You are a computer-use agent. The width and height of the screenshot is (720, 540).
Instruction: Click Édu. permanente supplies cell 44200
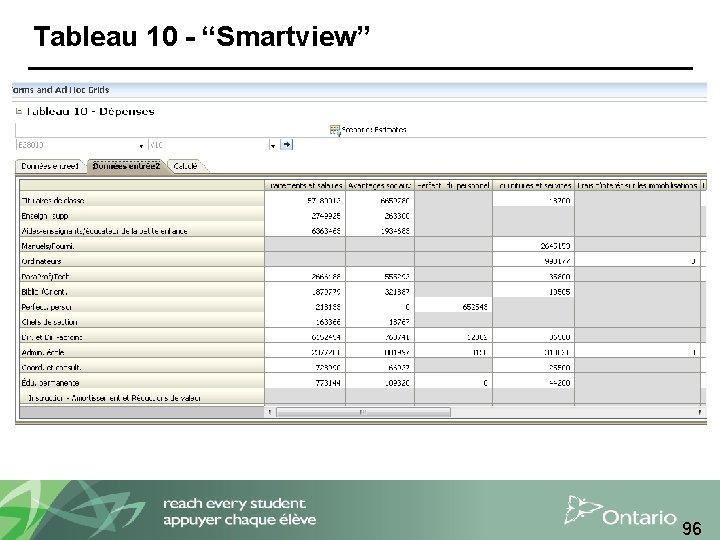pyautogui.click(x=534, y=382)
